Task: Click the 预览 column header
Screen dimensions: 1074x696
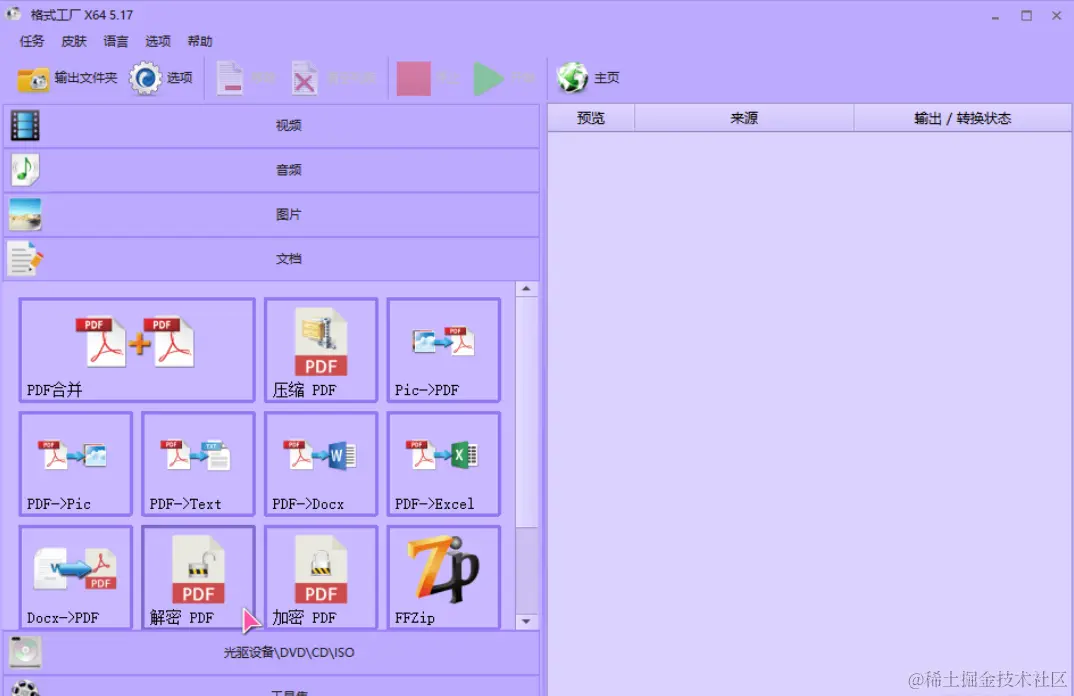Action: pos(591,118)
